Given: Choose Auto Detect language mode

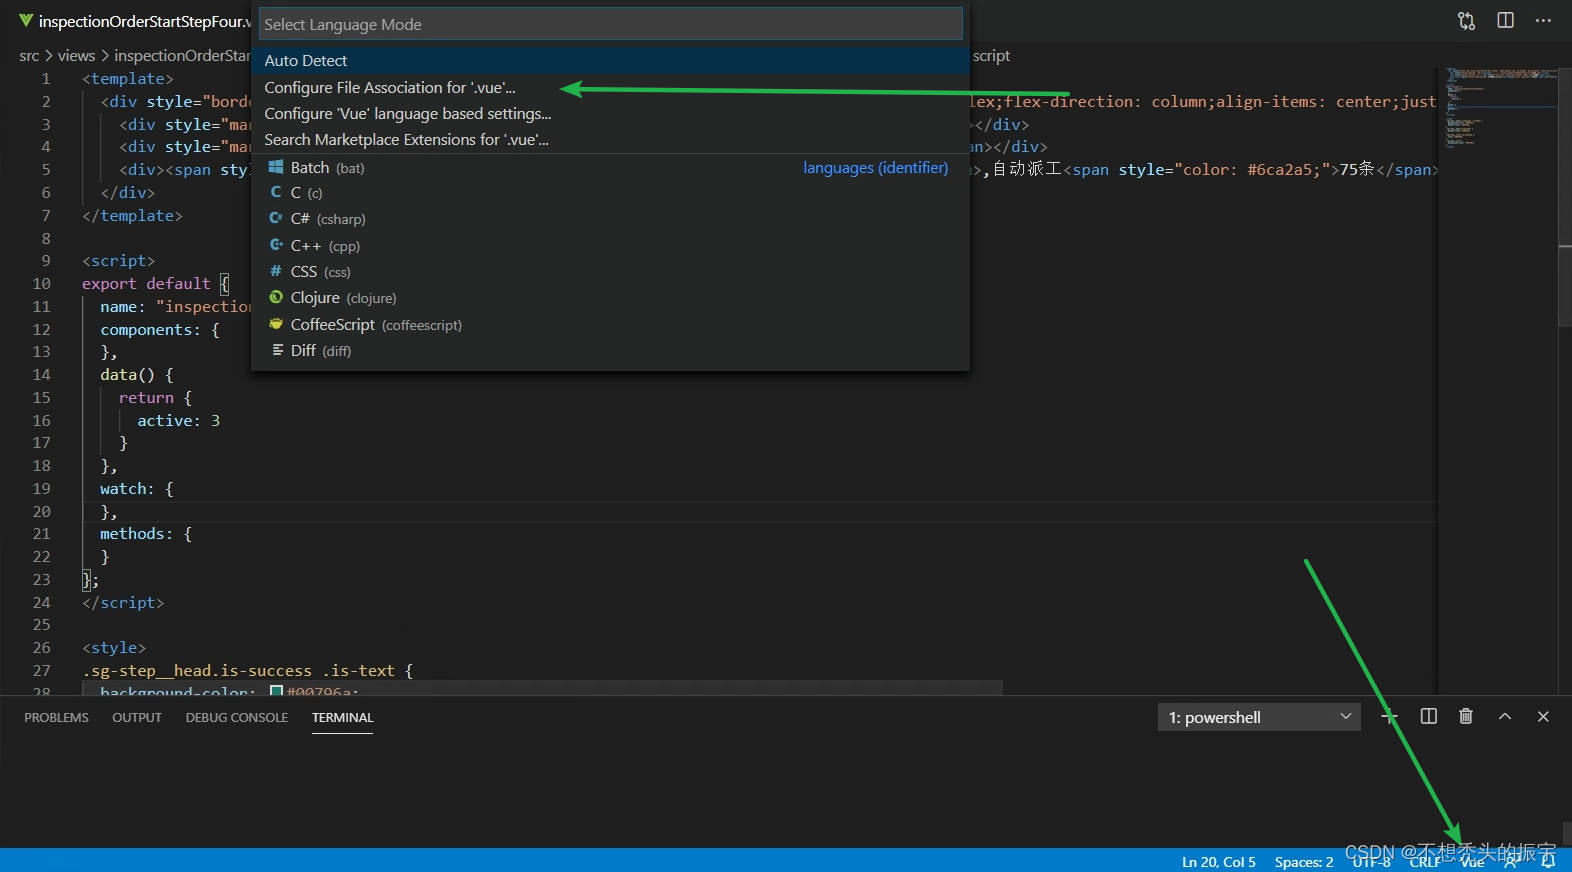Looking at the screenshot, I should point(611,61).
